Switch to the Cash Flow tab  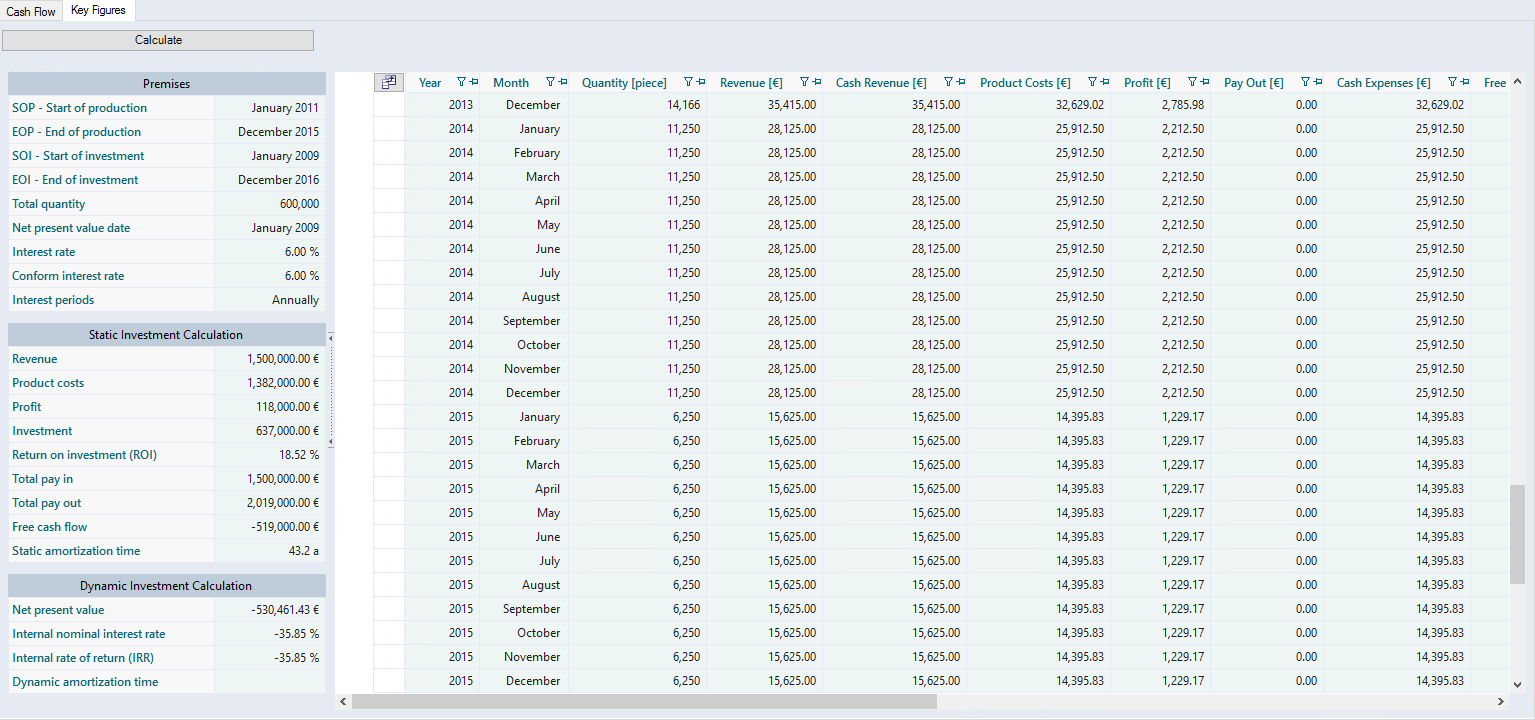(31, 11)
